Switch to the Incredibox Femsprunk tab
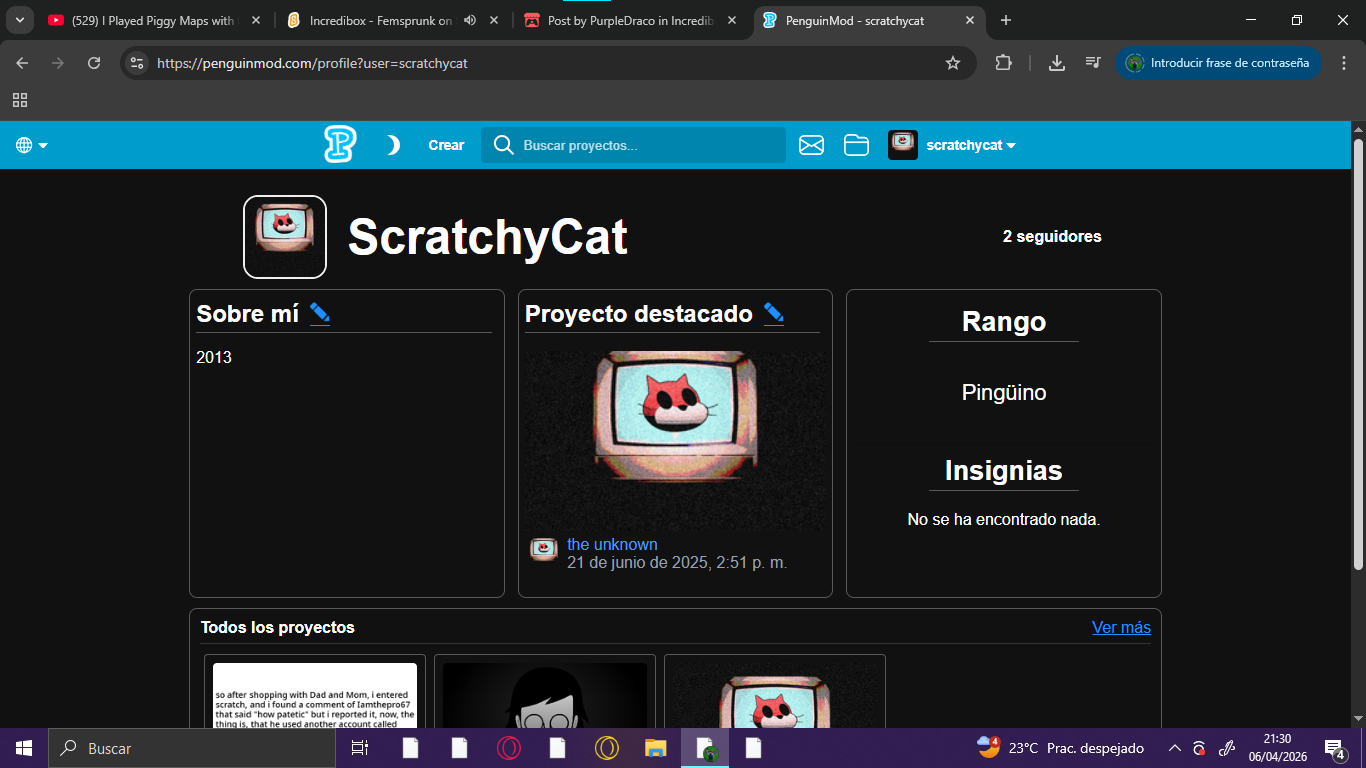Viewport: 1366px width, 768px height. 381,20
